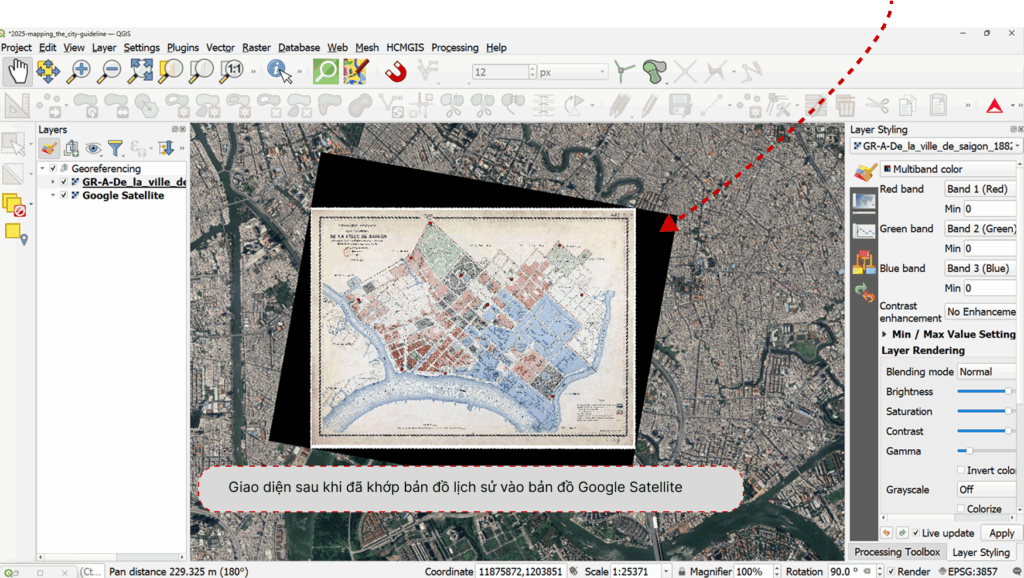Open Manage Map Themes eye icon
1024x578 pixels.
(x=93, y=148)
